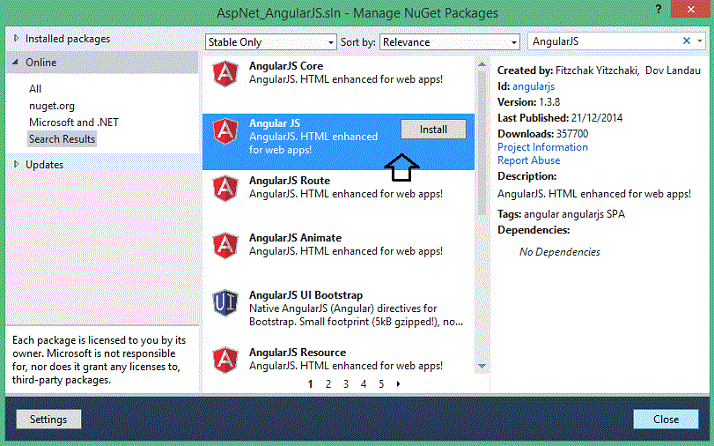
Task: Click the package list scrollbar thumb
Action: pyautogui.click(x=482, y=144)
